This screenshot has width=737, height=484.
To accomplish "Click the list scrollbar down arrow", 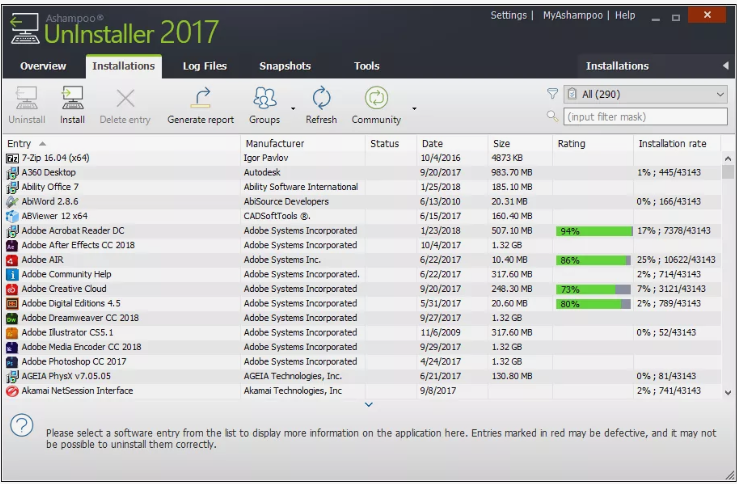I will (728, 392).
